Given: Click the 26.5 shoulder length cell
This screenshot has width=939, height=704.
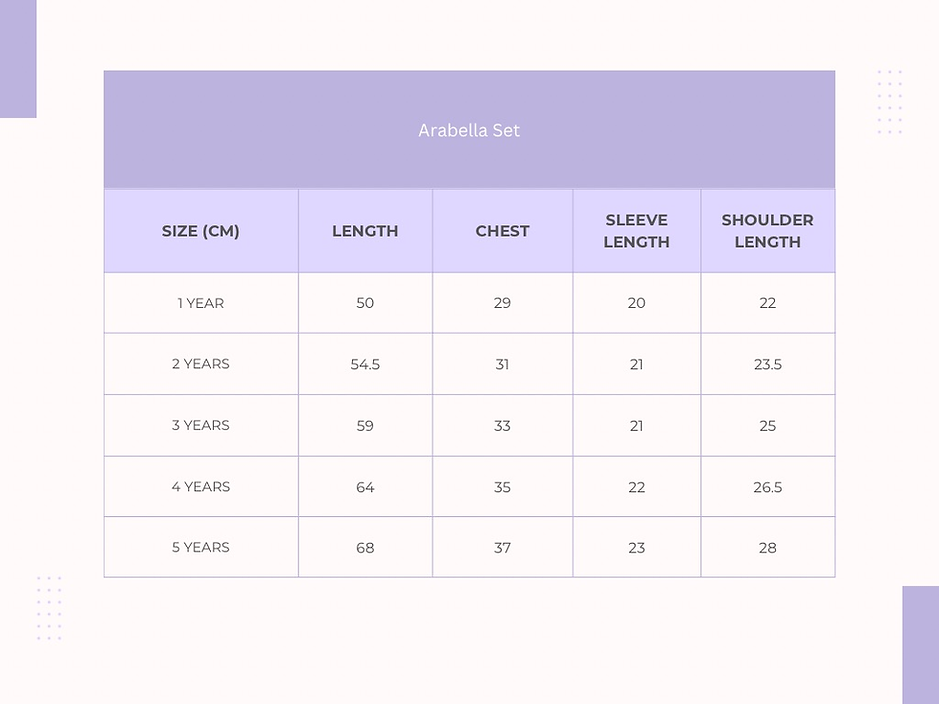Looking at the screenshot, I should click(x=768, y=487).
